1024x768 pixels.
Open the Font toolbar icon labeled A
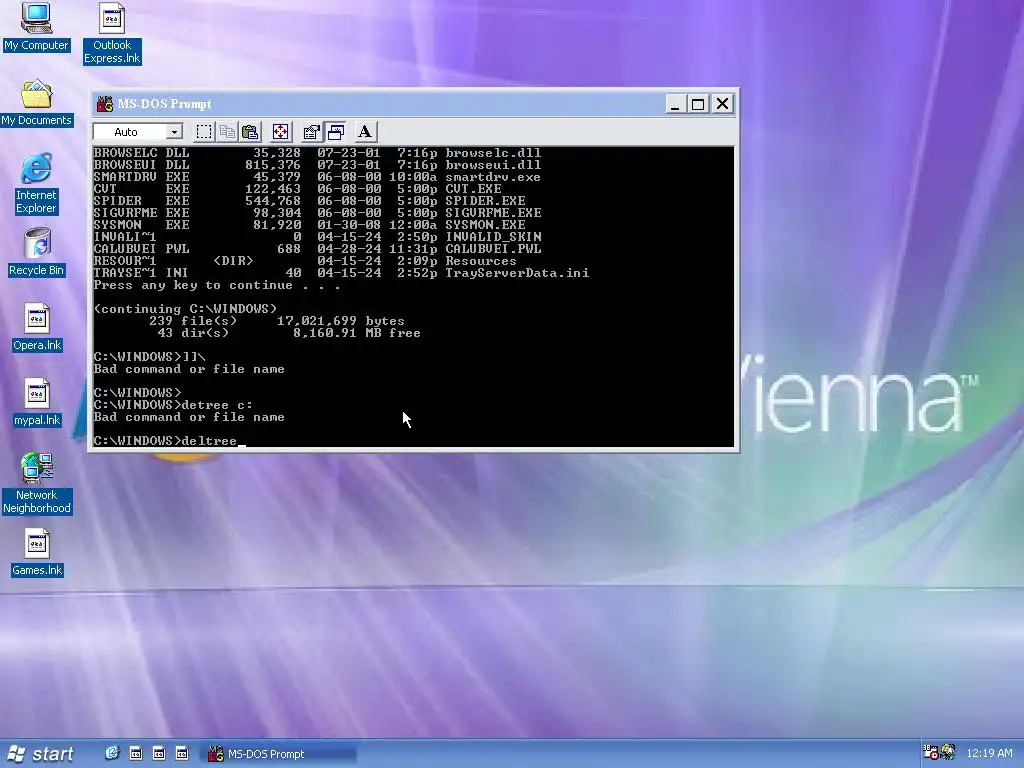[365, 132]
